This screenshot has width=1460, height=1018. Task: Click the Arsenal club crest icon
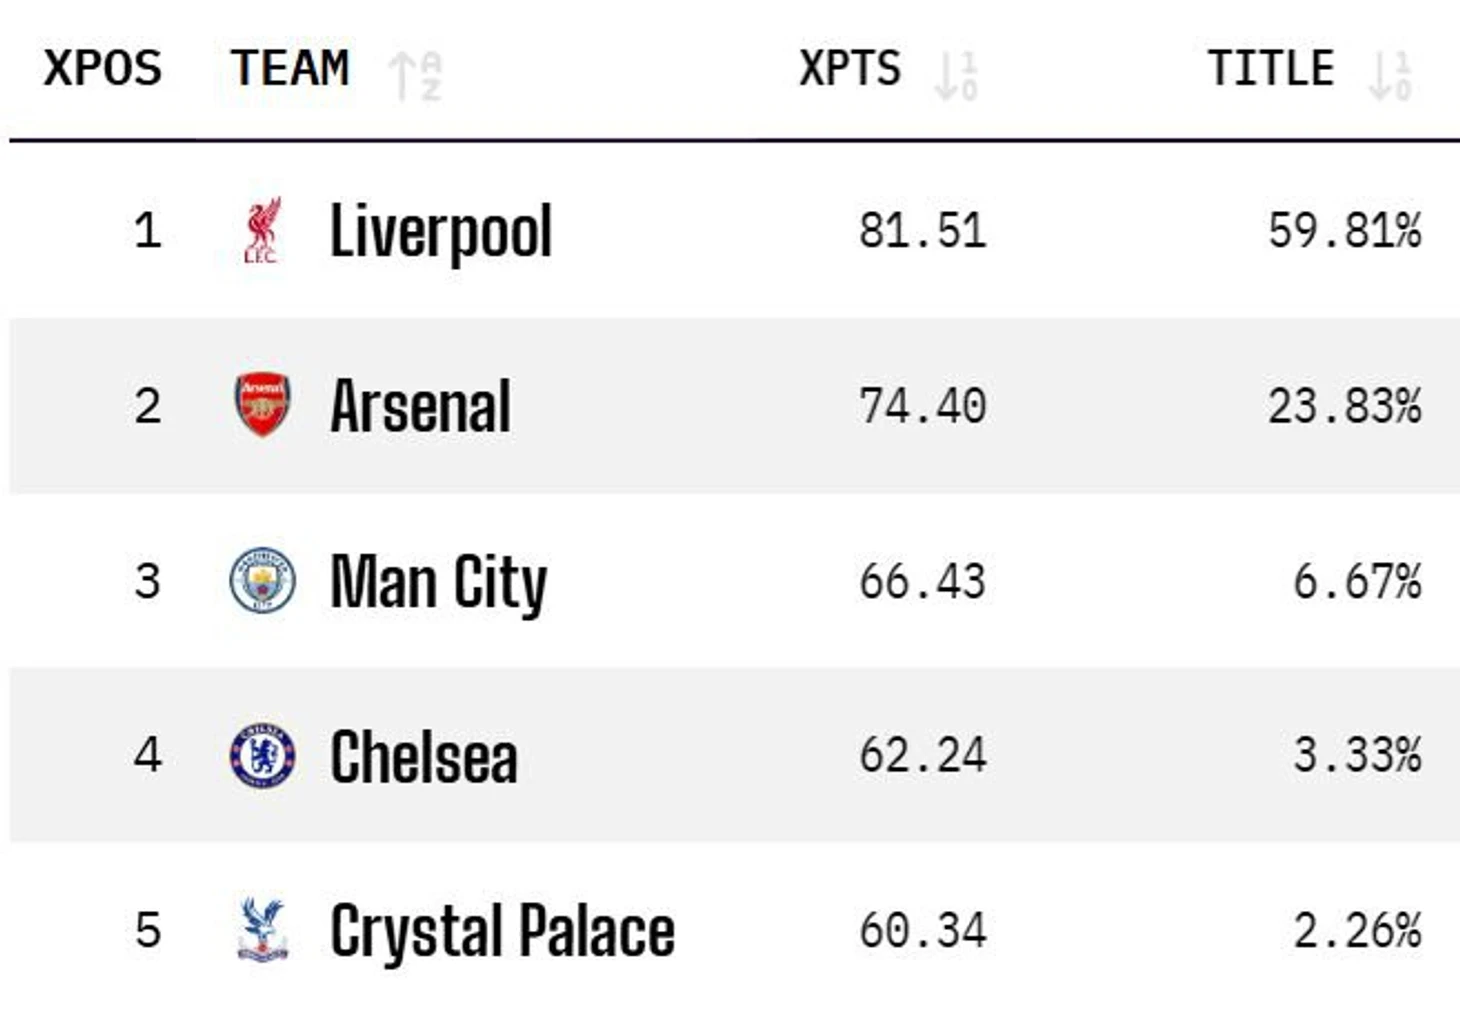point(262,405)
